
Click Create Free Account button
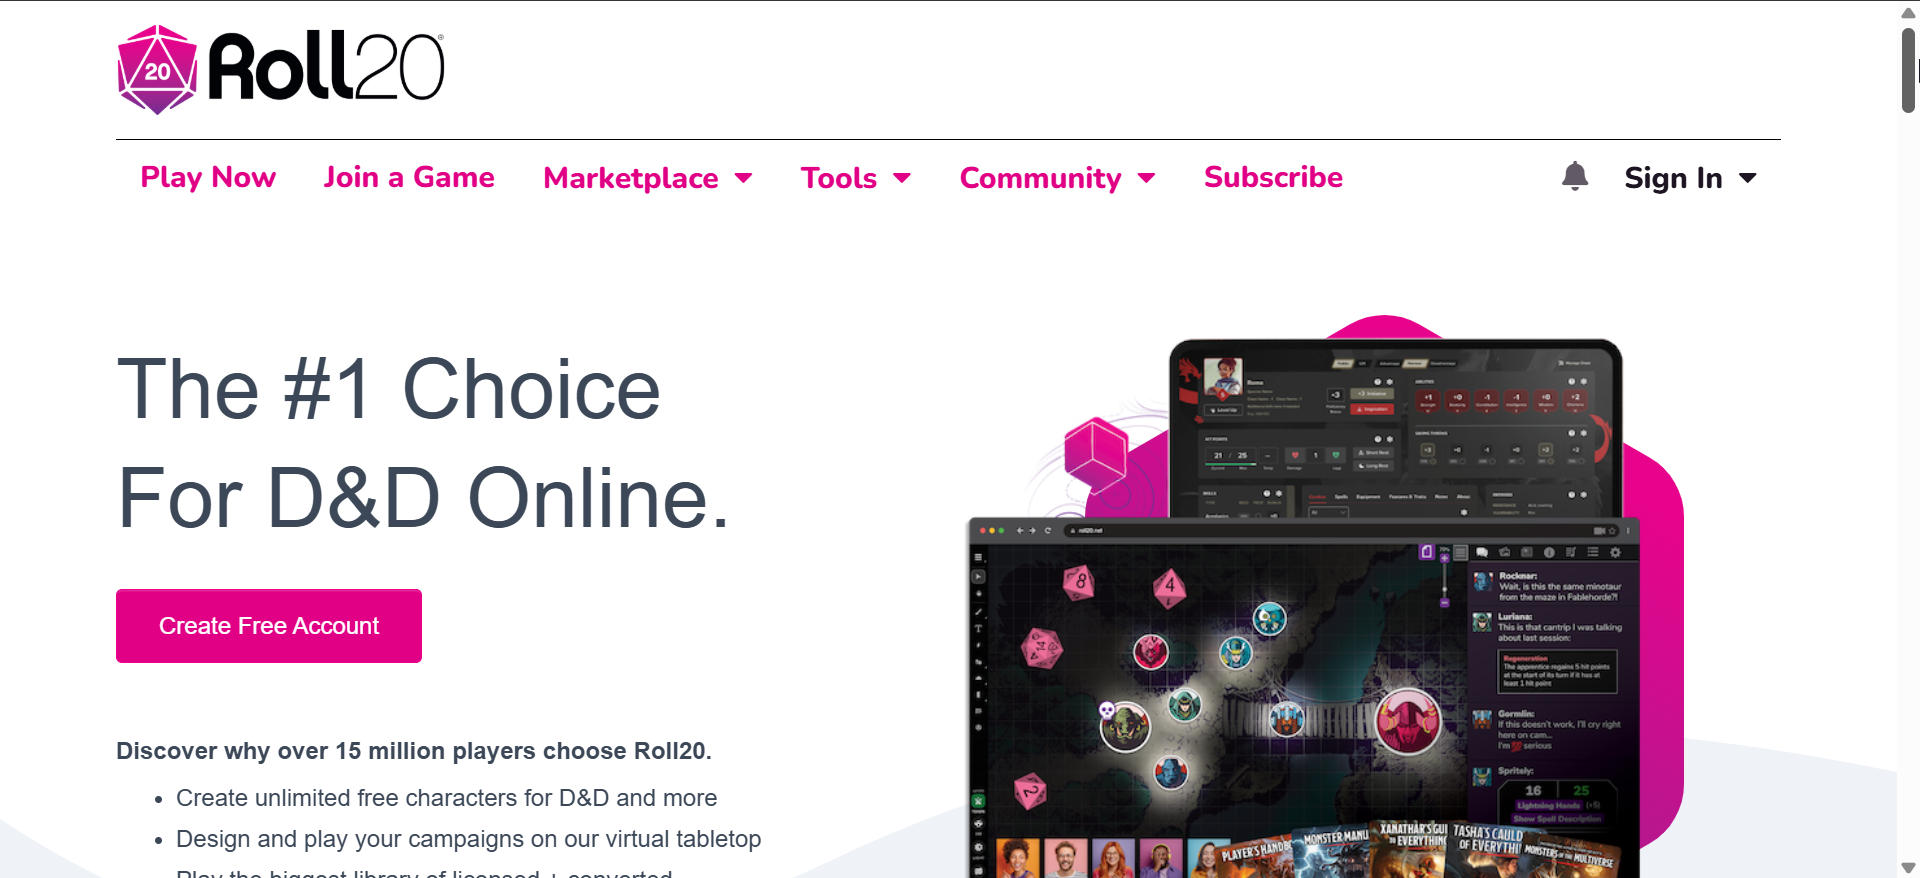(x=269, y=626)
